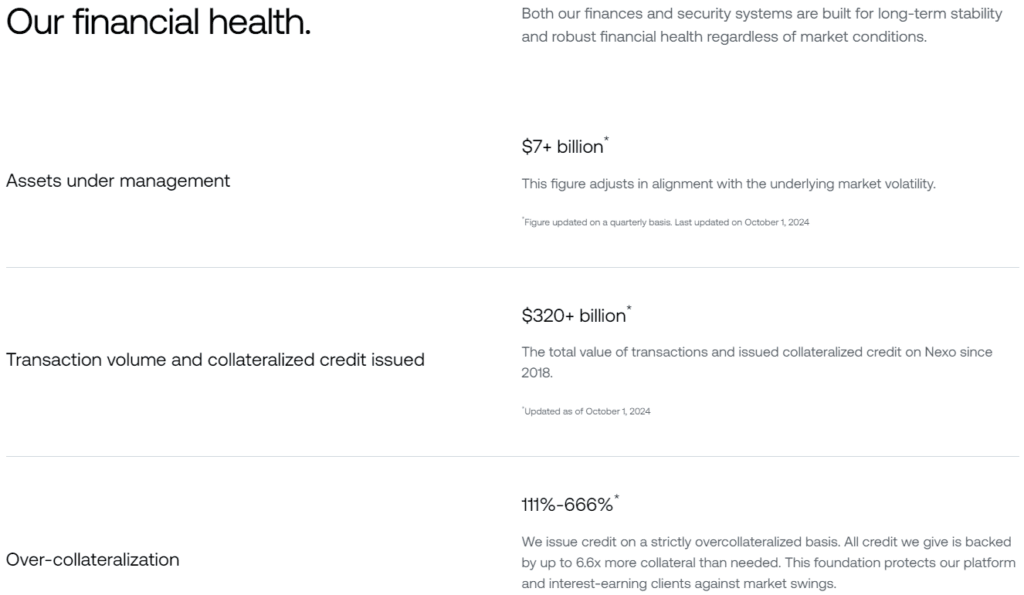The image size is (1024, 595).
Task: Select the 'Assets under management' label
Action: pos(118,181)
